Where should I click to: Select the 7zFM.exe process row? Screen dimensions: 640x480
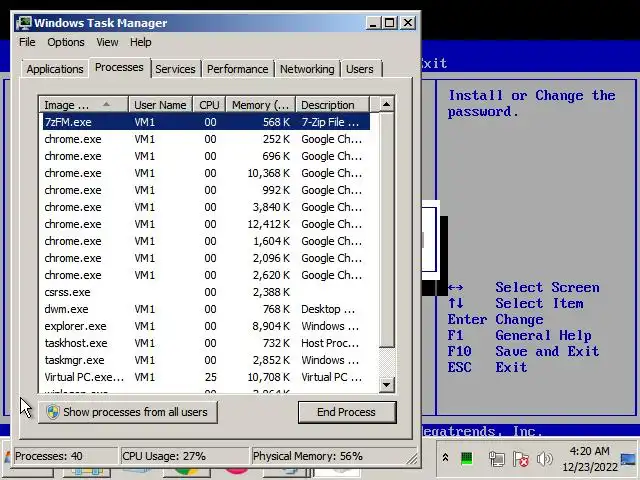(x=206, y=122)
